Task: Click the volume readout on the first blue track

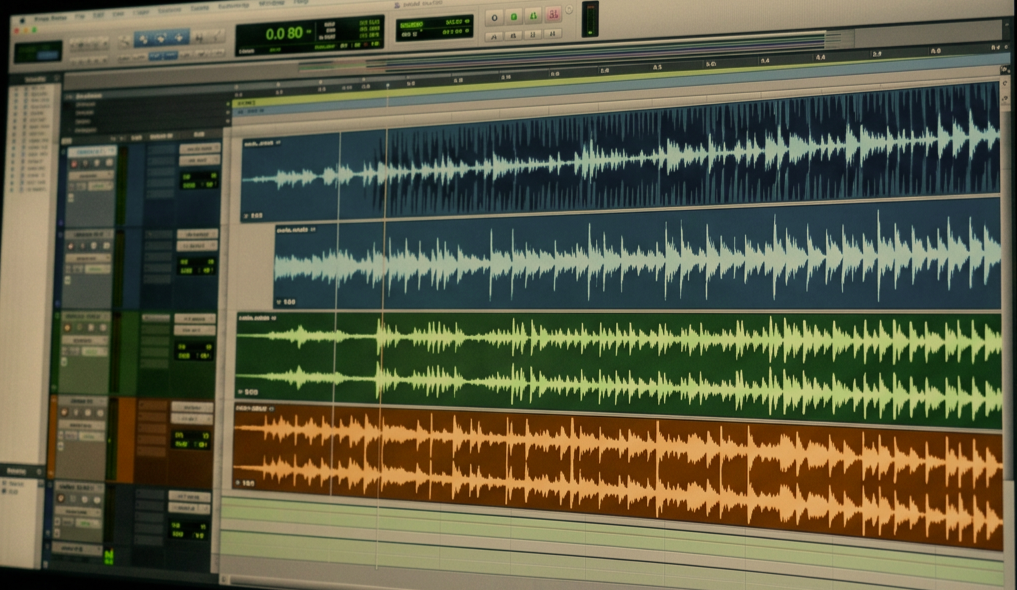Action: click(x=199, y=176)
